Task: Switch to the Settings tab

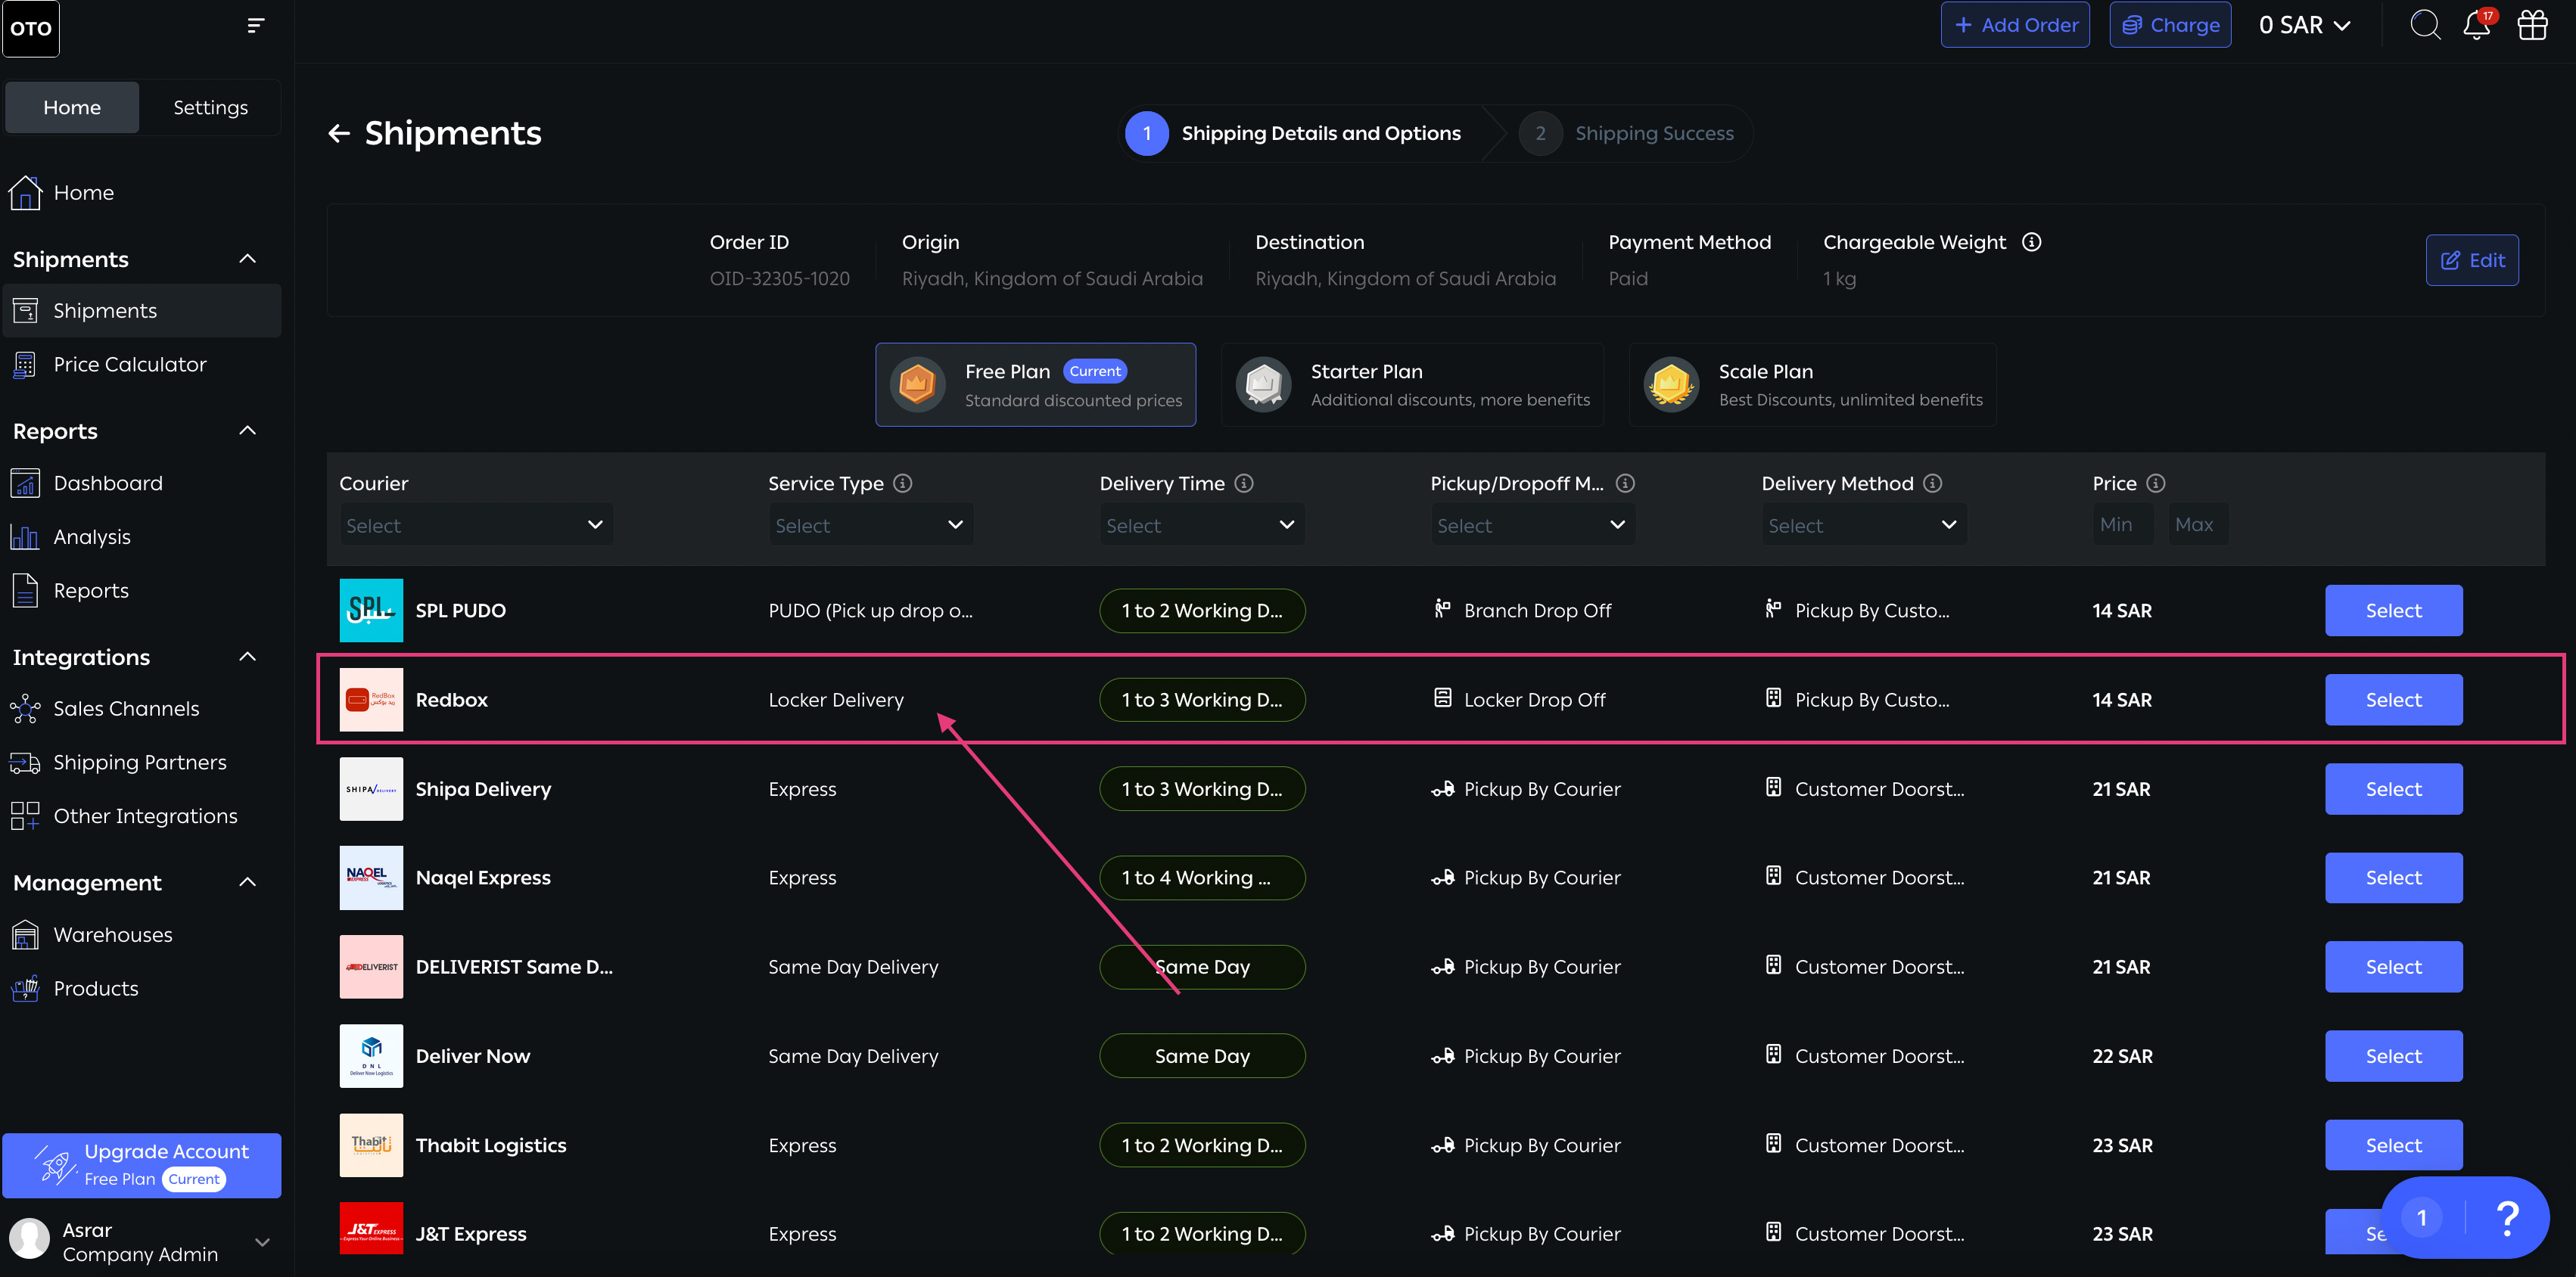Action: point(210,107)
